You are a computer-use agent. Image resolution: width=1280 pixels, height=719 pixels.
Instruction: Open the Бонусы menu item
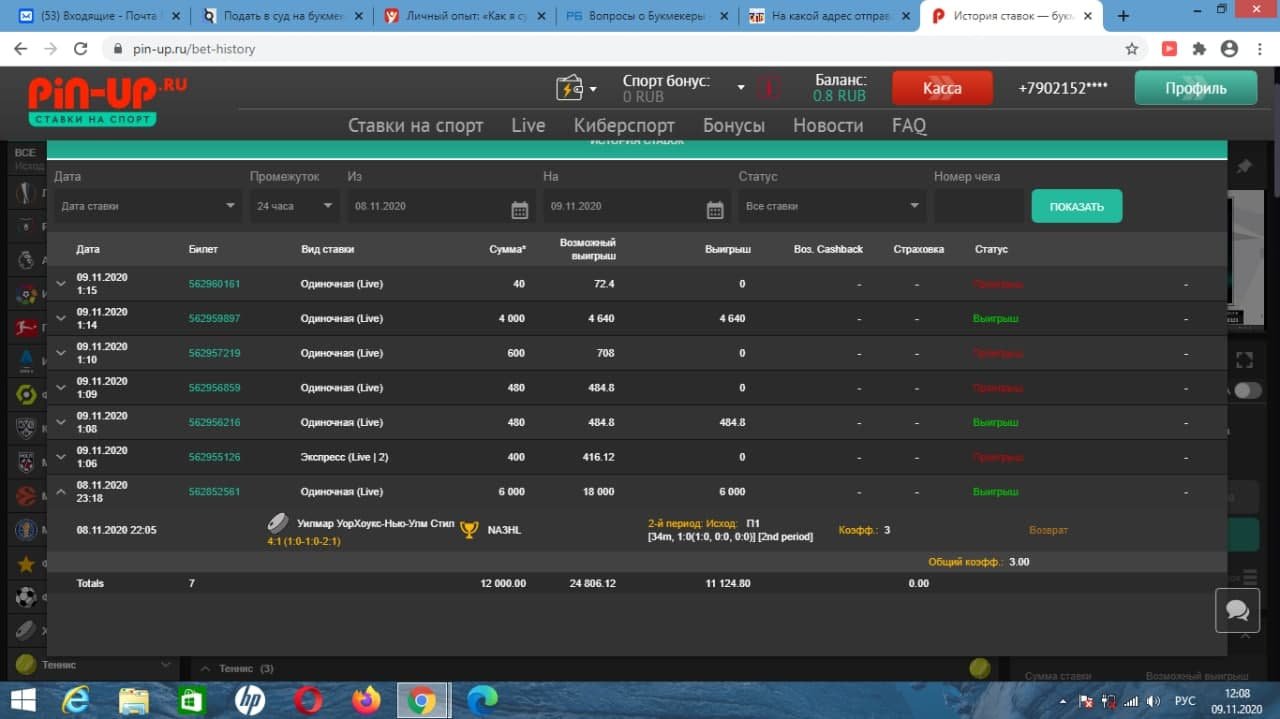tap(733, 125)
